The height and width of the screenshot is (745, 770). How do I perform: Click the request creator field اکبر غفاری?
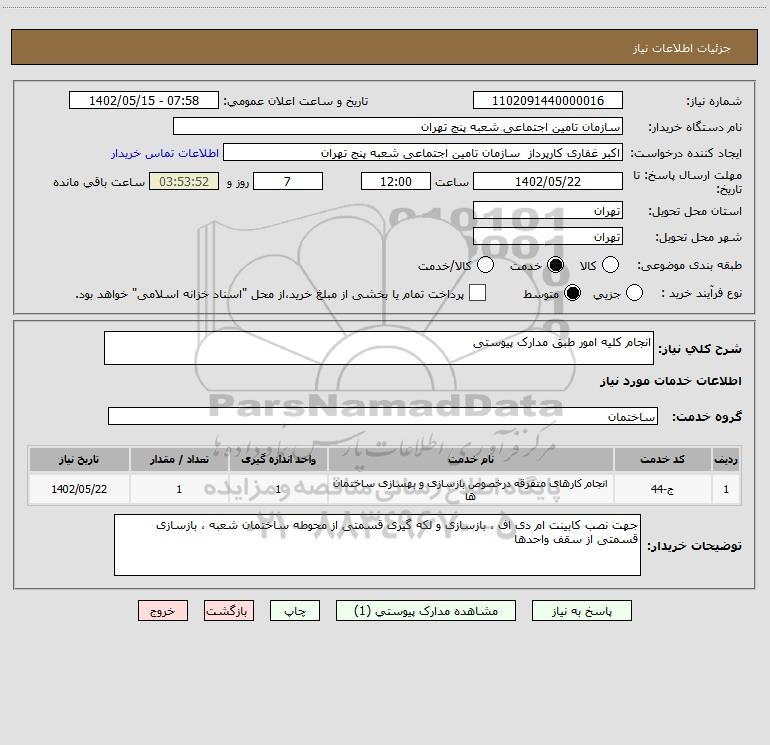(x=423, y=153)
